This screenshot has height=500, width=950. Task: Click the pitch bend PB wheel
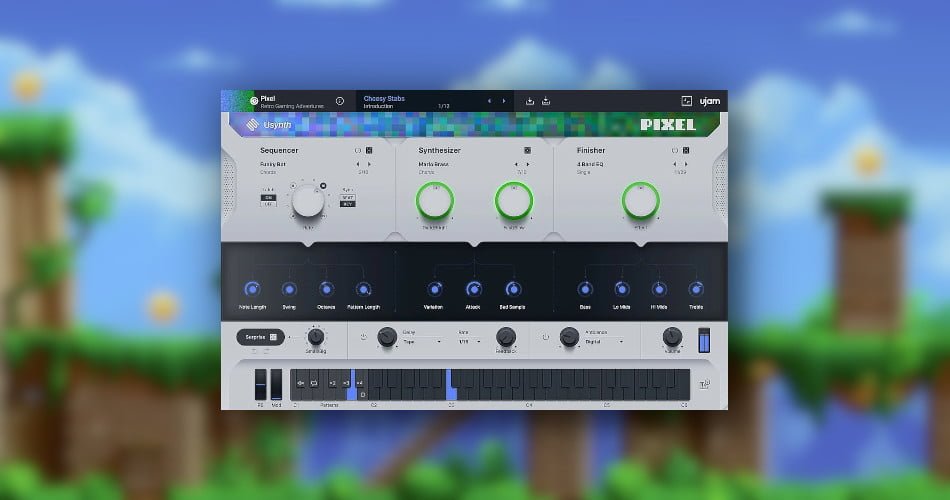[261, 384]
